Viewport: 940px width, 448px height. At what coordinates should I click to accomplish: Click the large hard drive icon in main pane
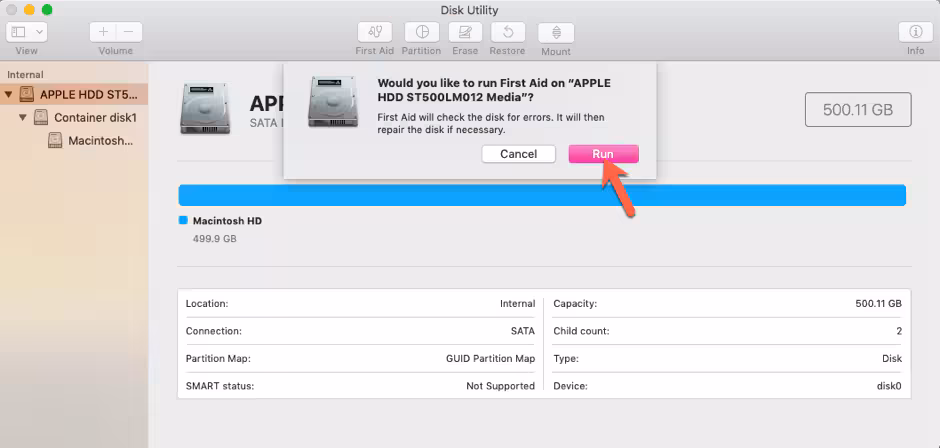(x=204, y=109)
